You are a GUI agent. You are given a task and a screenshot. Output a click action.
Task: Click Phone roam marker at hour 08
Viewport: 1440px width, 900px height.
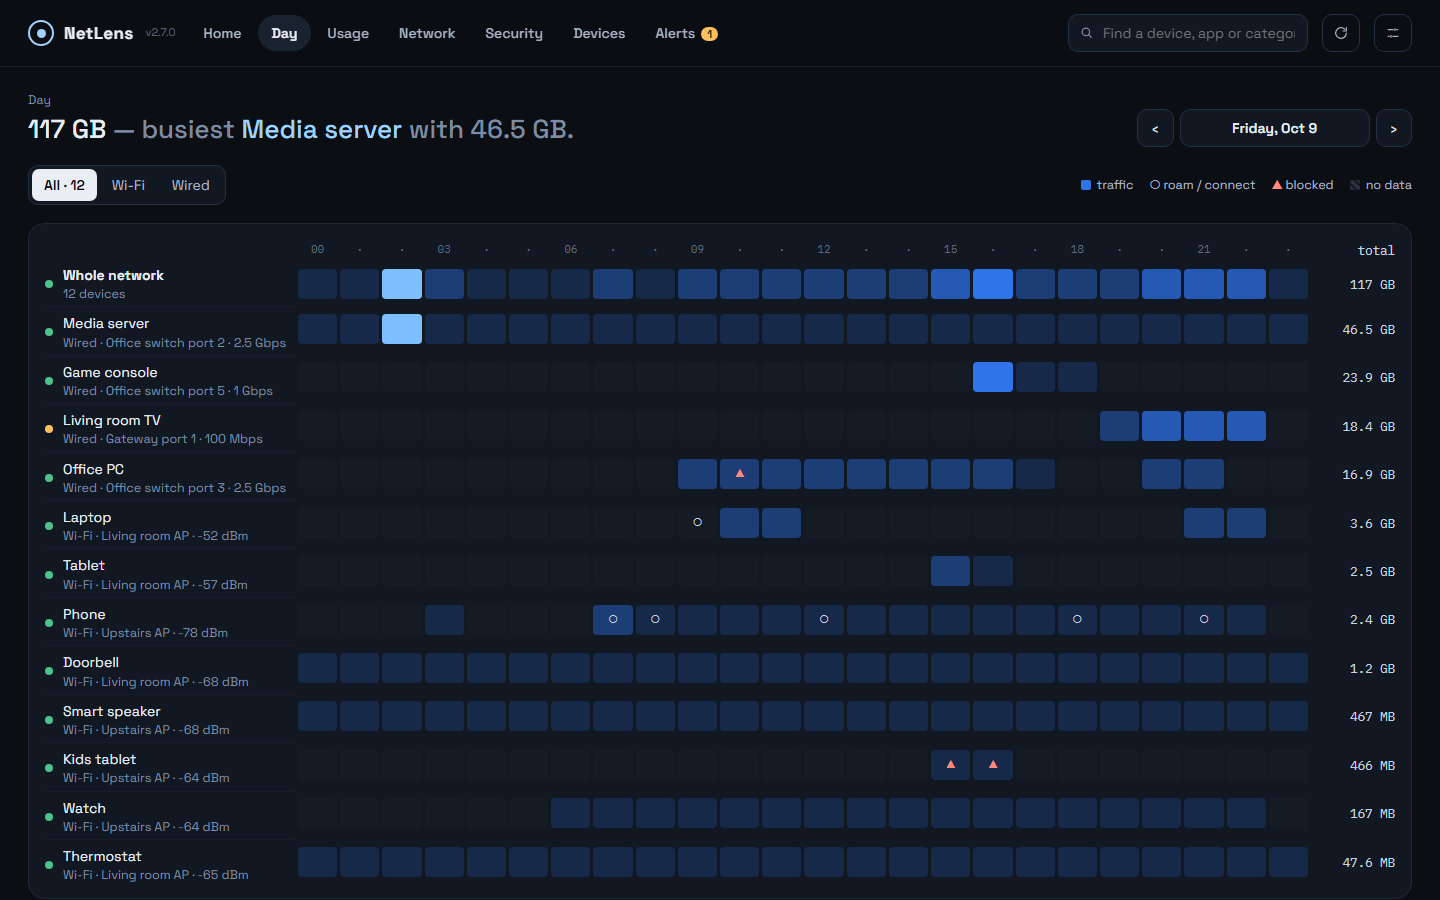point(655,619)
